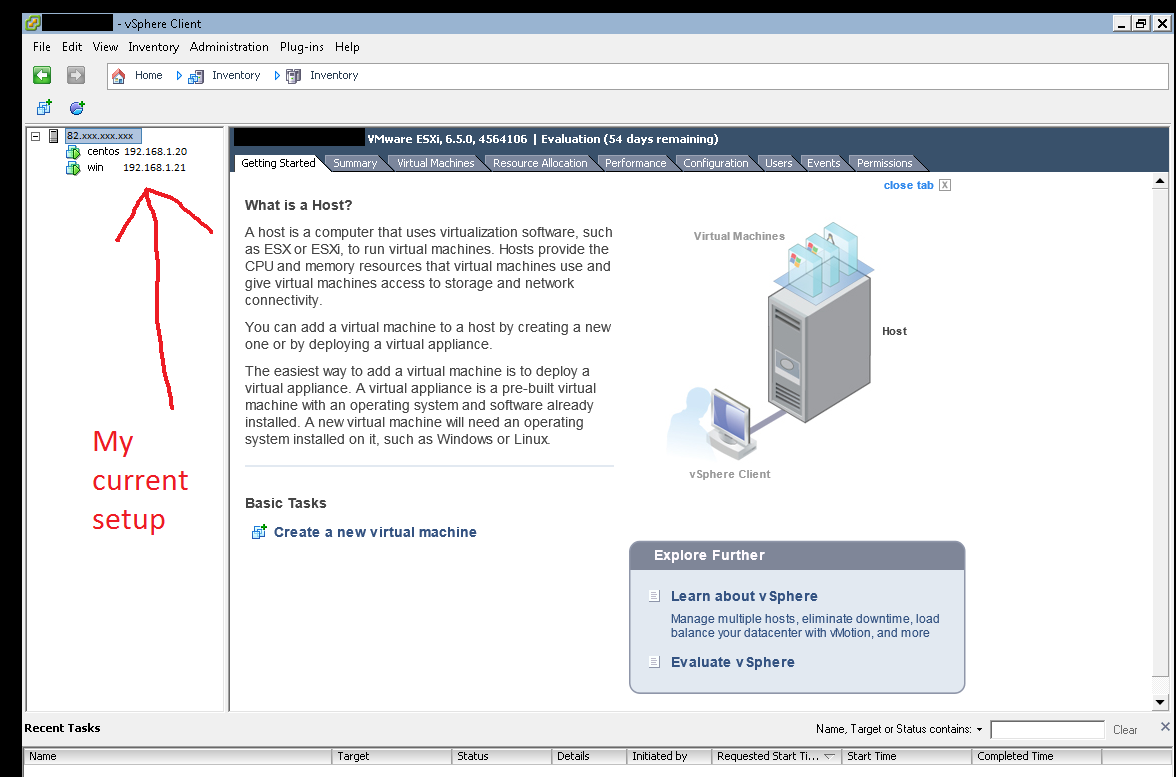
Task: Switch to the Events tab
Action: [x=824, y=163]
